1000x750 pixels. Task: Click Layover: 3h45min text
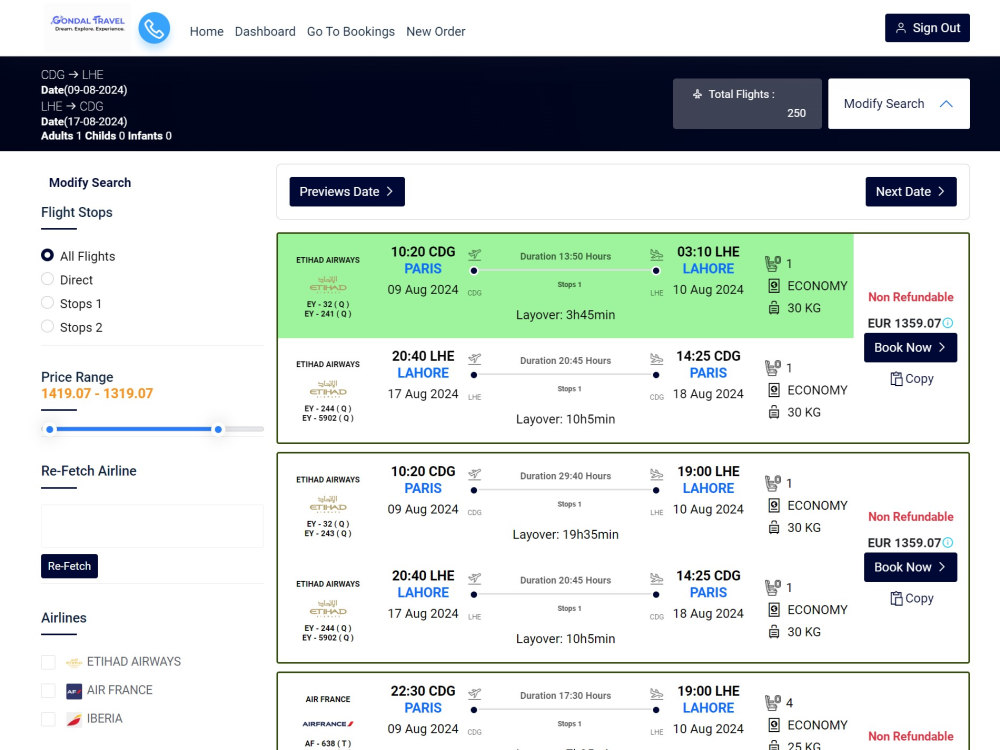point(566,315)
